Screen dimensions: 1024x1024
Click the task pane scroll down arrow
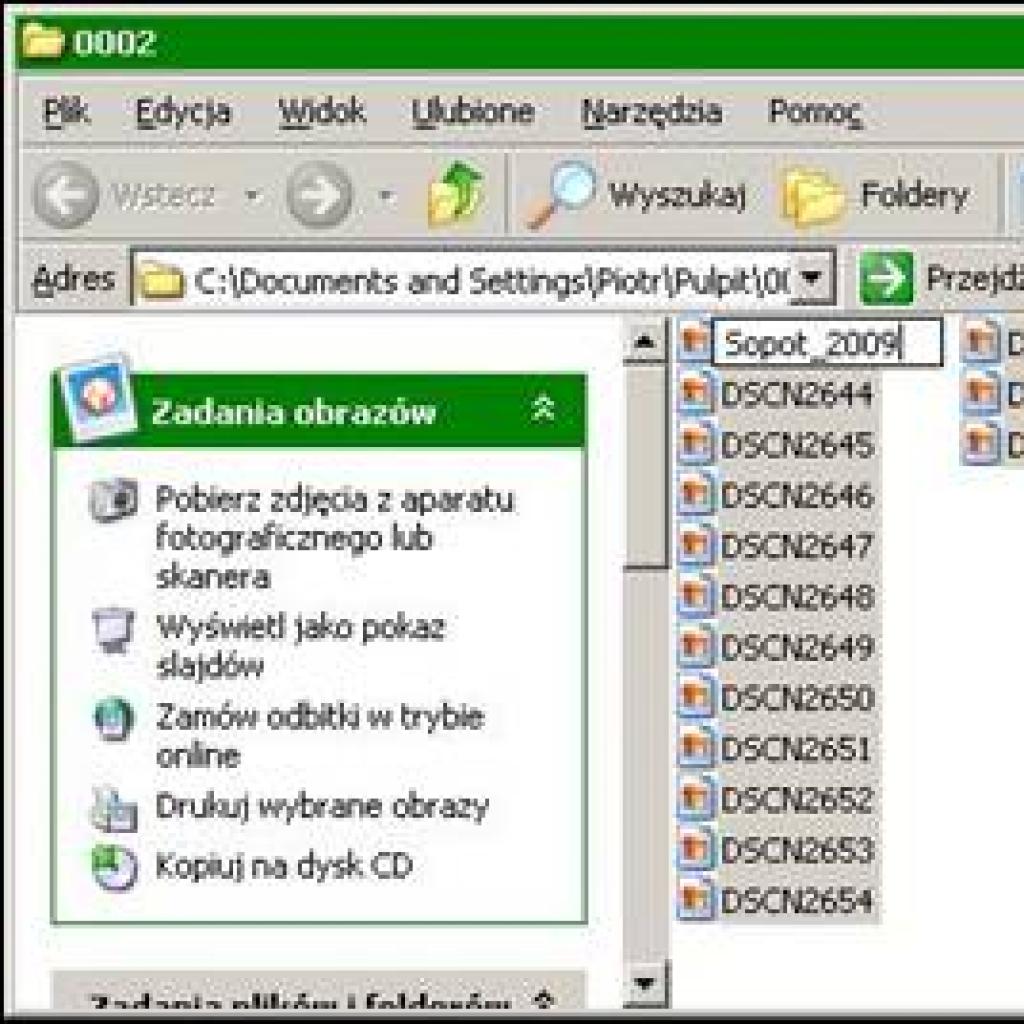pyautogui.click(x=645, y=983)
